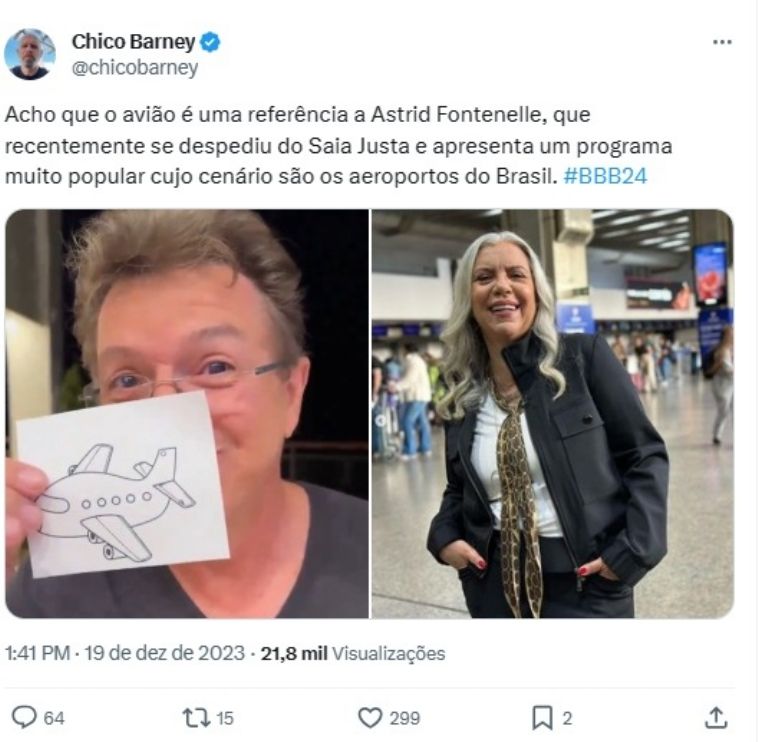Screen dimensions: 768x742
Task: Click the reply speech bubble icon
Action: [x=24, y=717]
